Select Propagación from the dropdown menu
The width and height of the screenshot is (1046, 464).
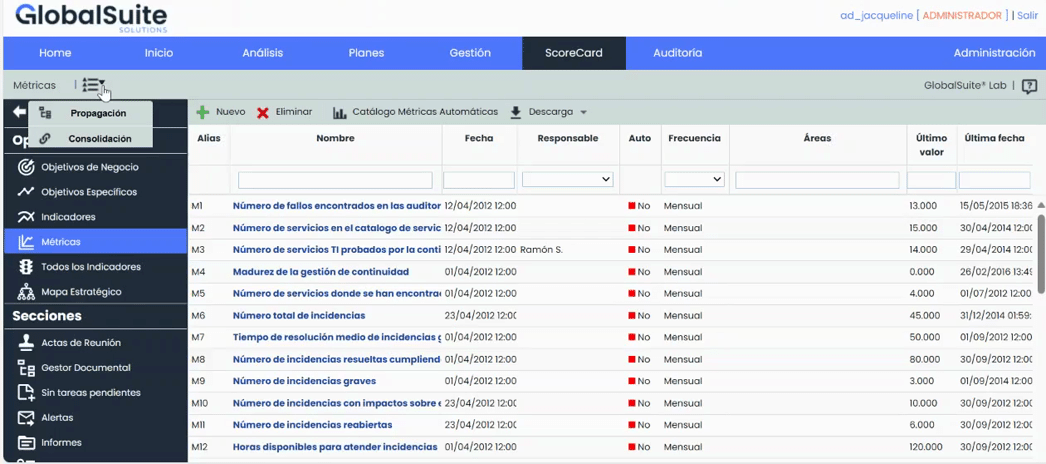click(x=98, y=114)
